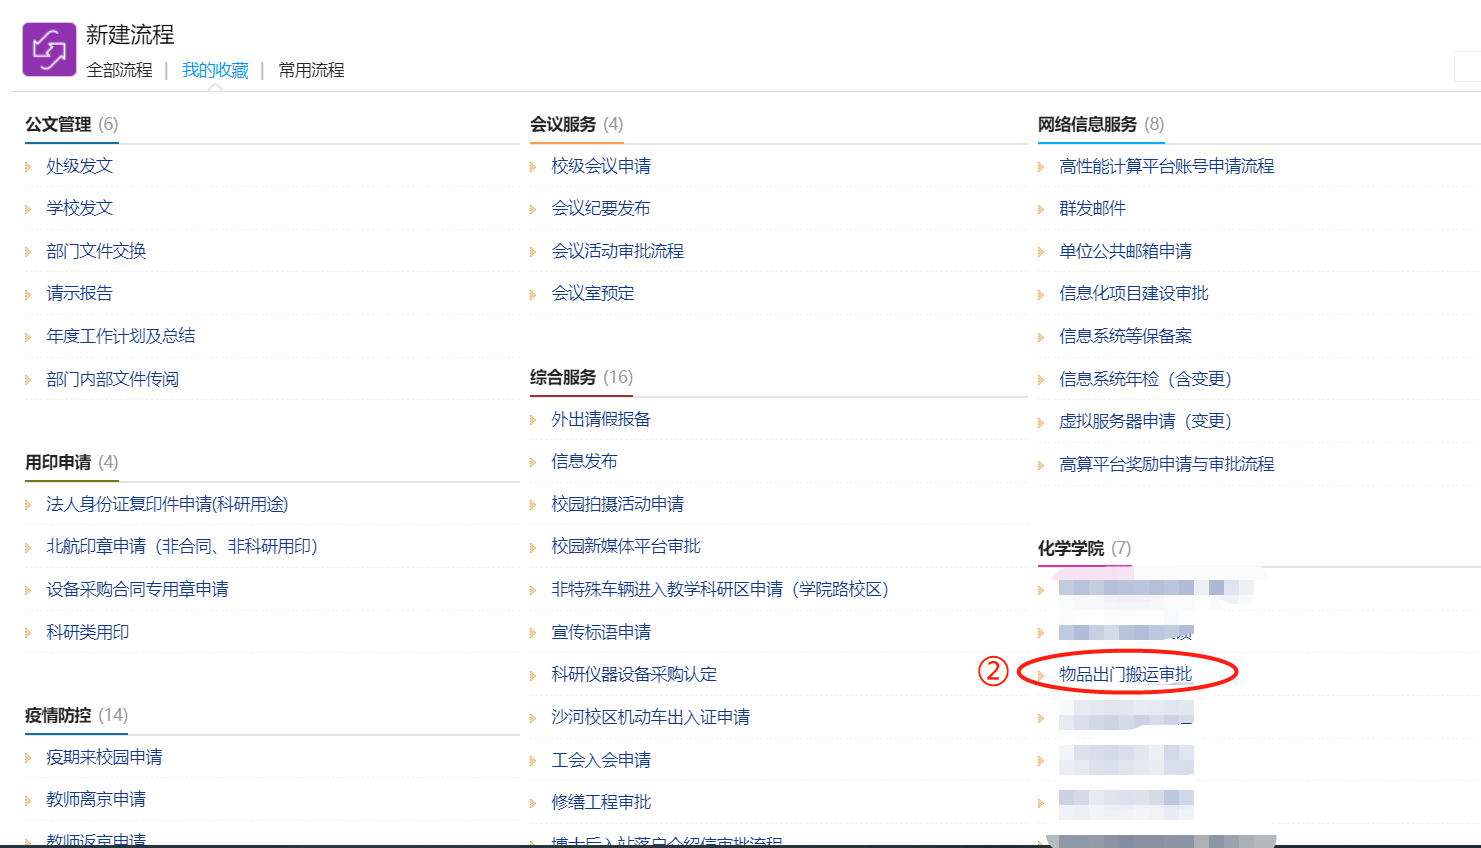Image resolution: width=1481 pixels, height=848 pixels.
Task: Open 单位公共邮箱申请 form
Action: (1125, 251)
